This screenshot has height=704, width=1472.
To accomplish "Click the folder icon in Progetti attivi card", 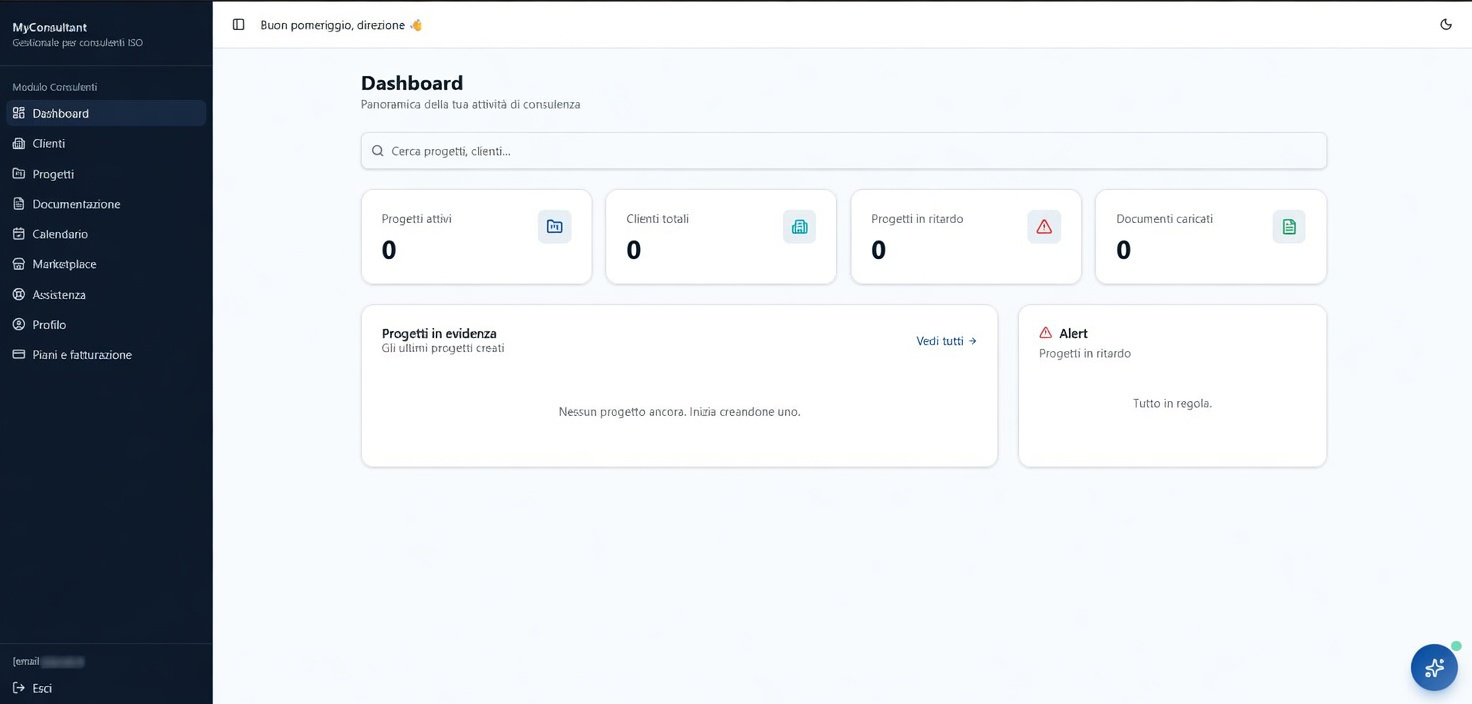I will click(x=555, y=227).
